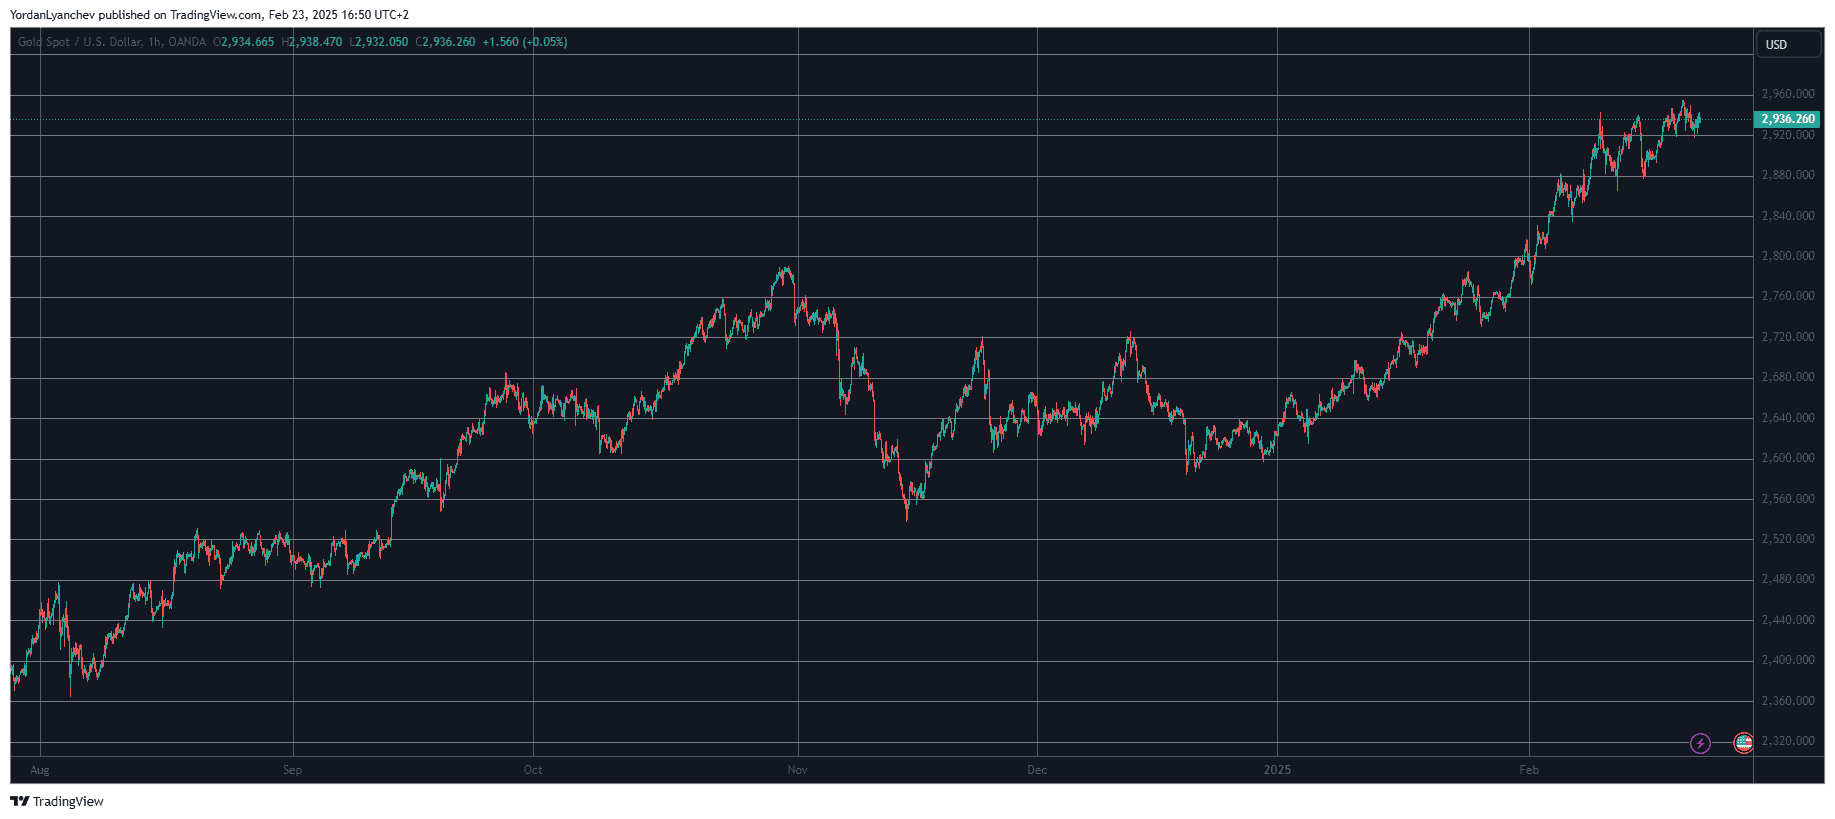Click the 2,640.000 price axis label
This screenshot has width=1835, height=819.
[1788, 418]
